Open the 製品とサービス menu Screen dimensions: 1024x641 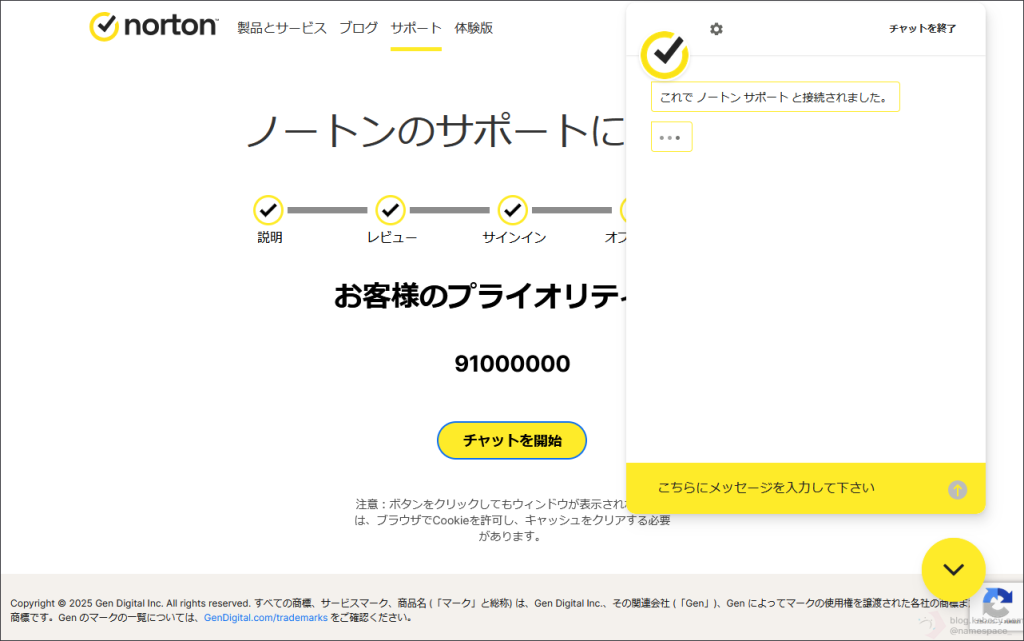pyautogui.click(x=281, y=28)
